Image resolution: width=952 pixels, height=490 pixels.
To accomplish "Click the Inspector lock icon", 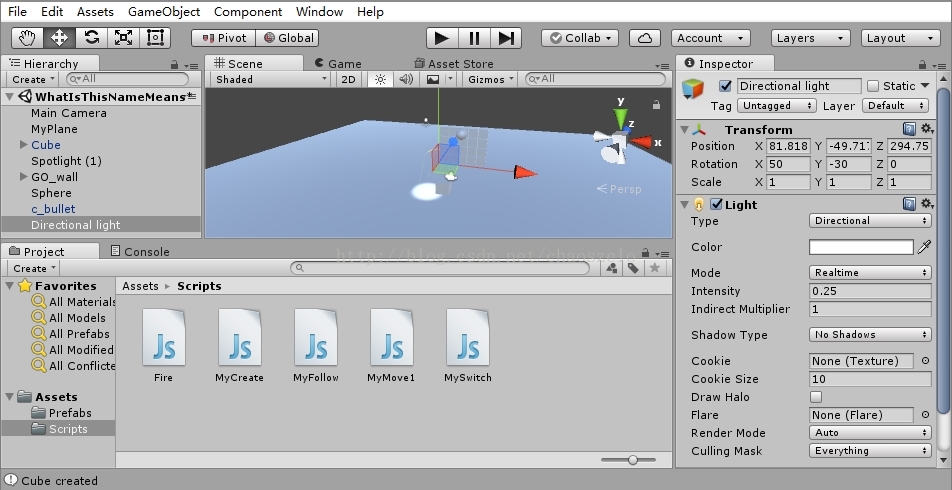I will click(x=922, y=64).
